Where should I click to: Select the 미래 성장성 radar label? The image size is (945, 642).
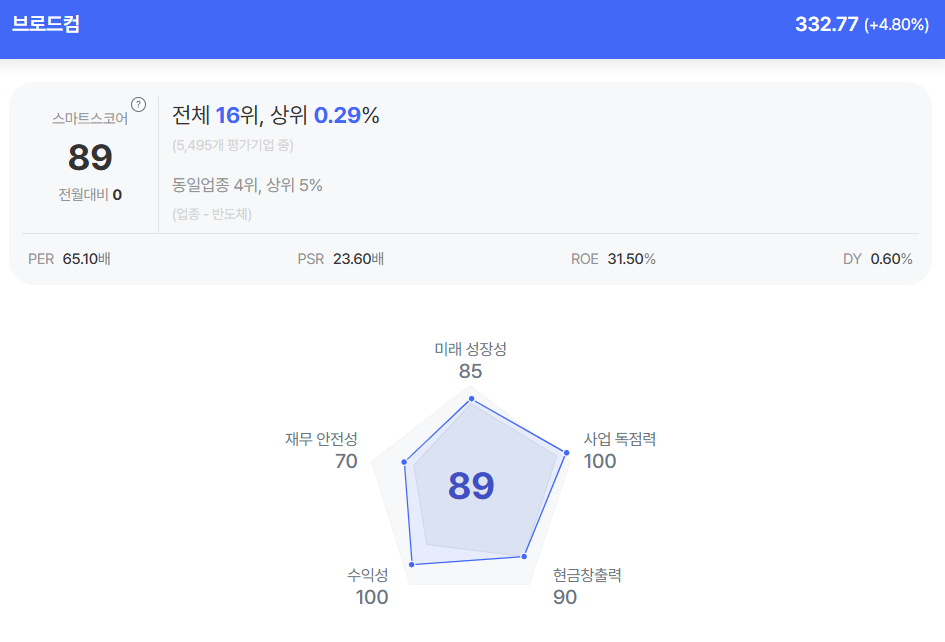470,349
